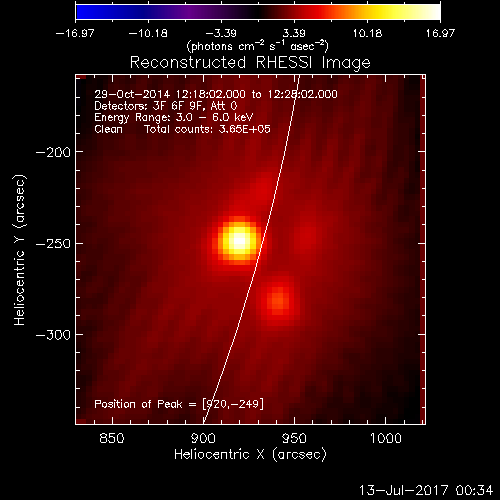Click the y-axis tick label -250

53,244
